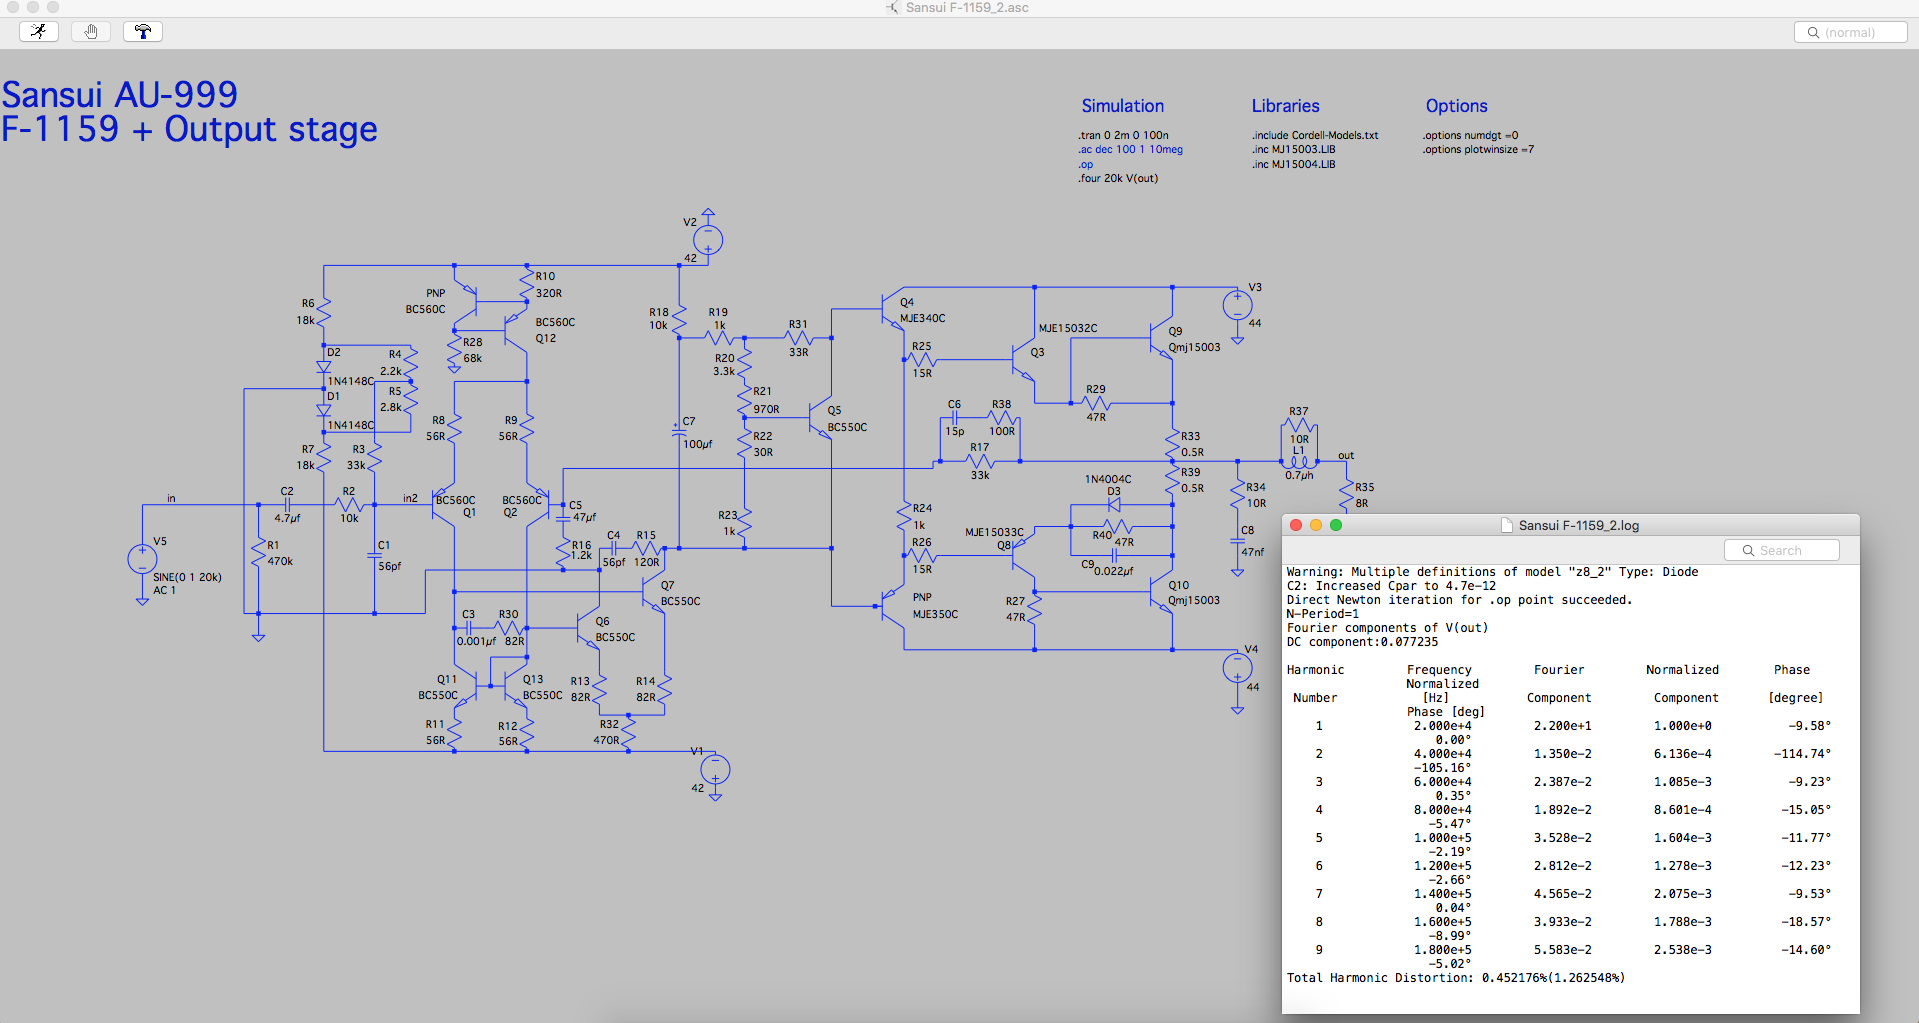Select the V4 44-volt source
The image size is (1919, 1023).
click(x=1237, y=668)
